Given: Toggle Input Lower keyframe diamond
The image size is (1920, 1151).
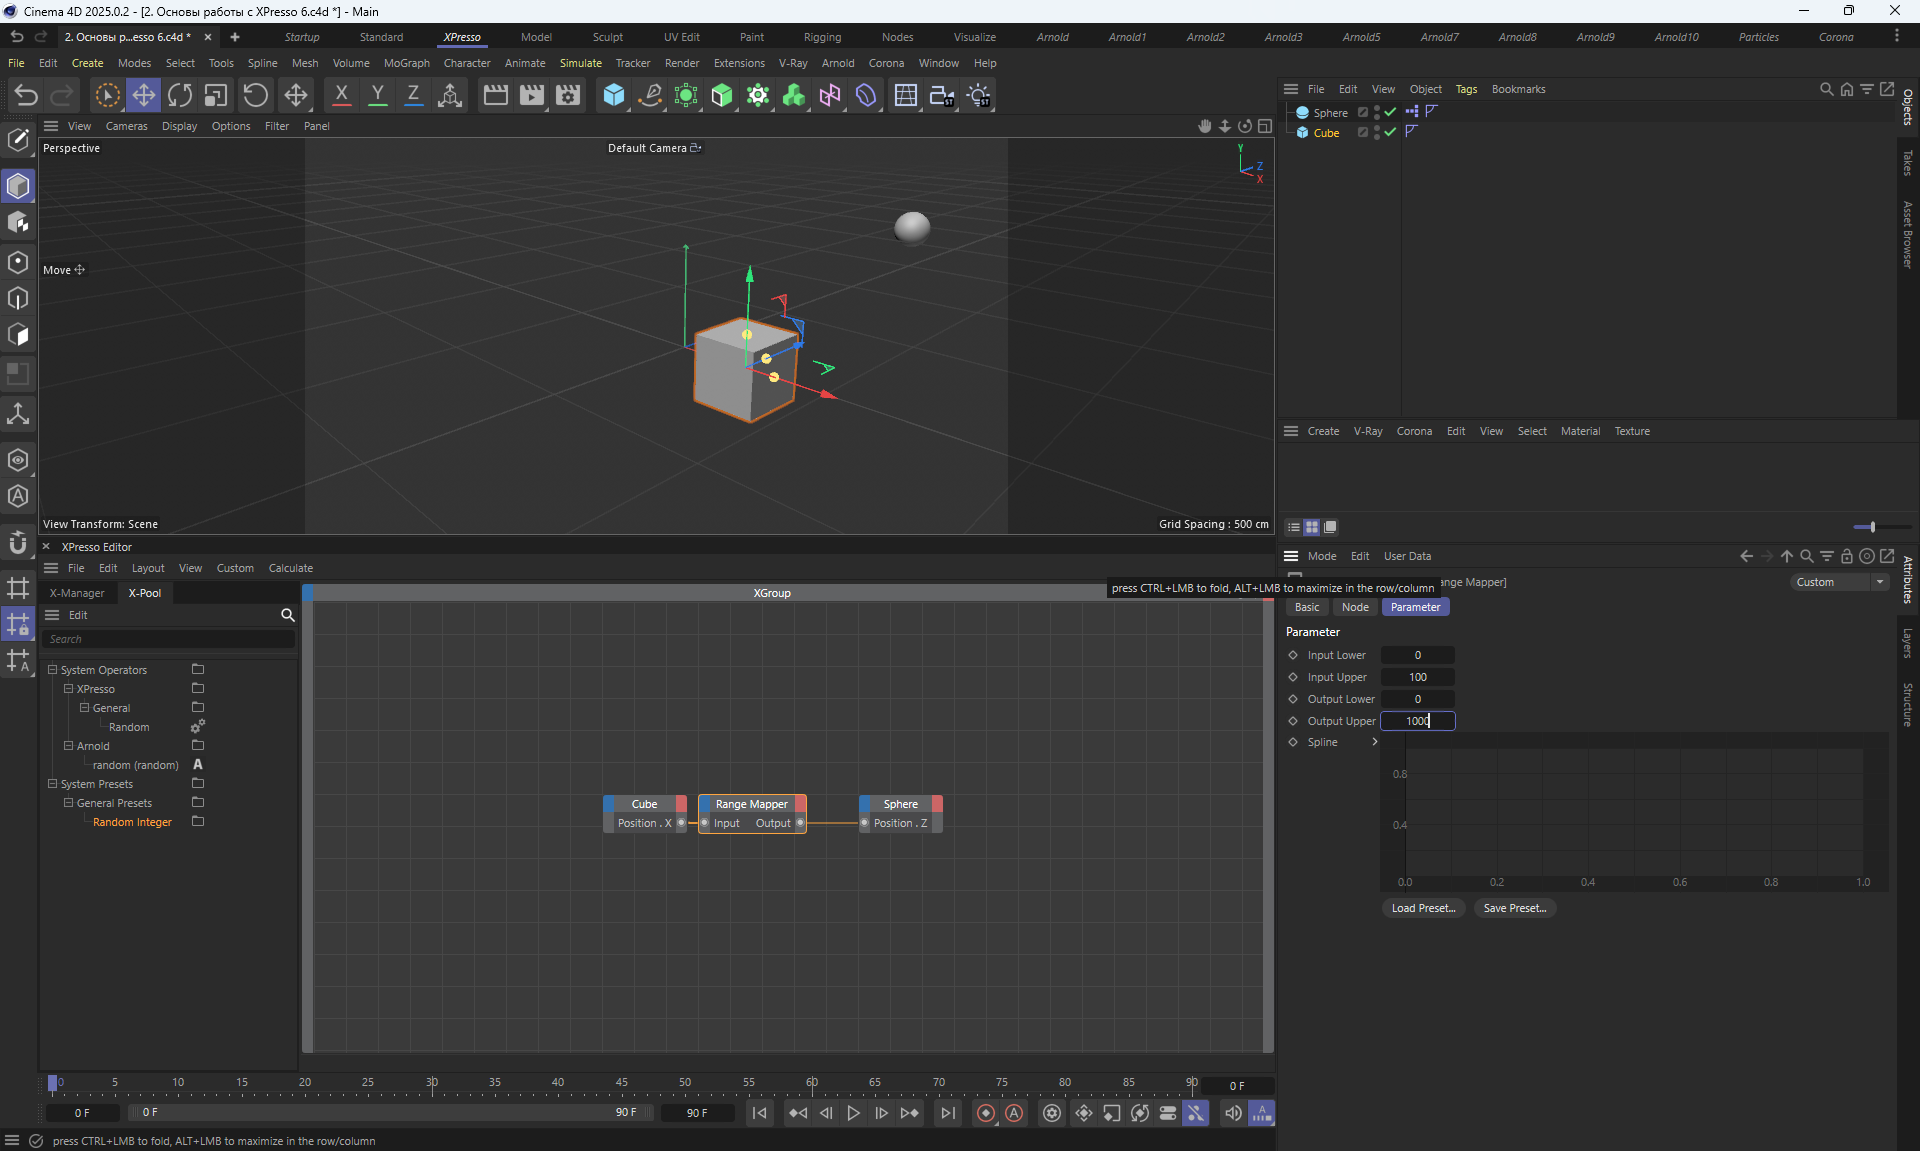Looking at the screenshot, I should (x=1293, y=655).
